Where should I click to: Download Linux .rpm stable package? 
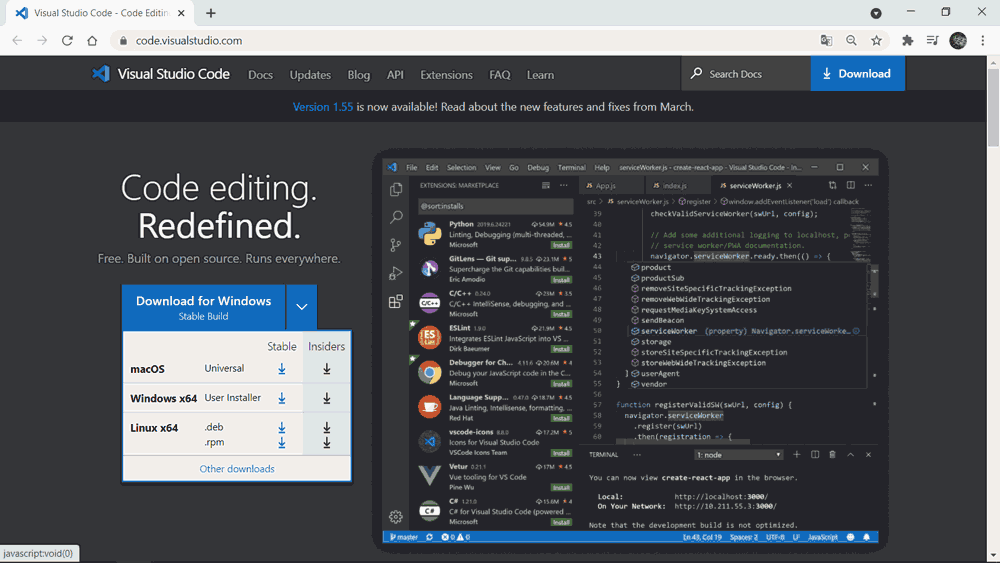tap(282, 442)
